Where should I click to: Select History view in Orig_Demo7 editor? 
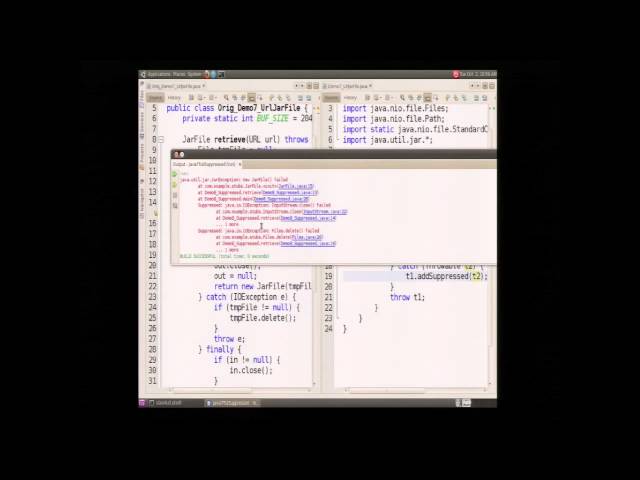[x=174, y=98]
